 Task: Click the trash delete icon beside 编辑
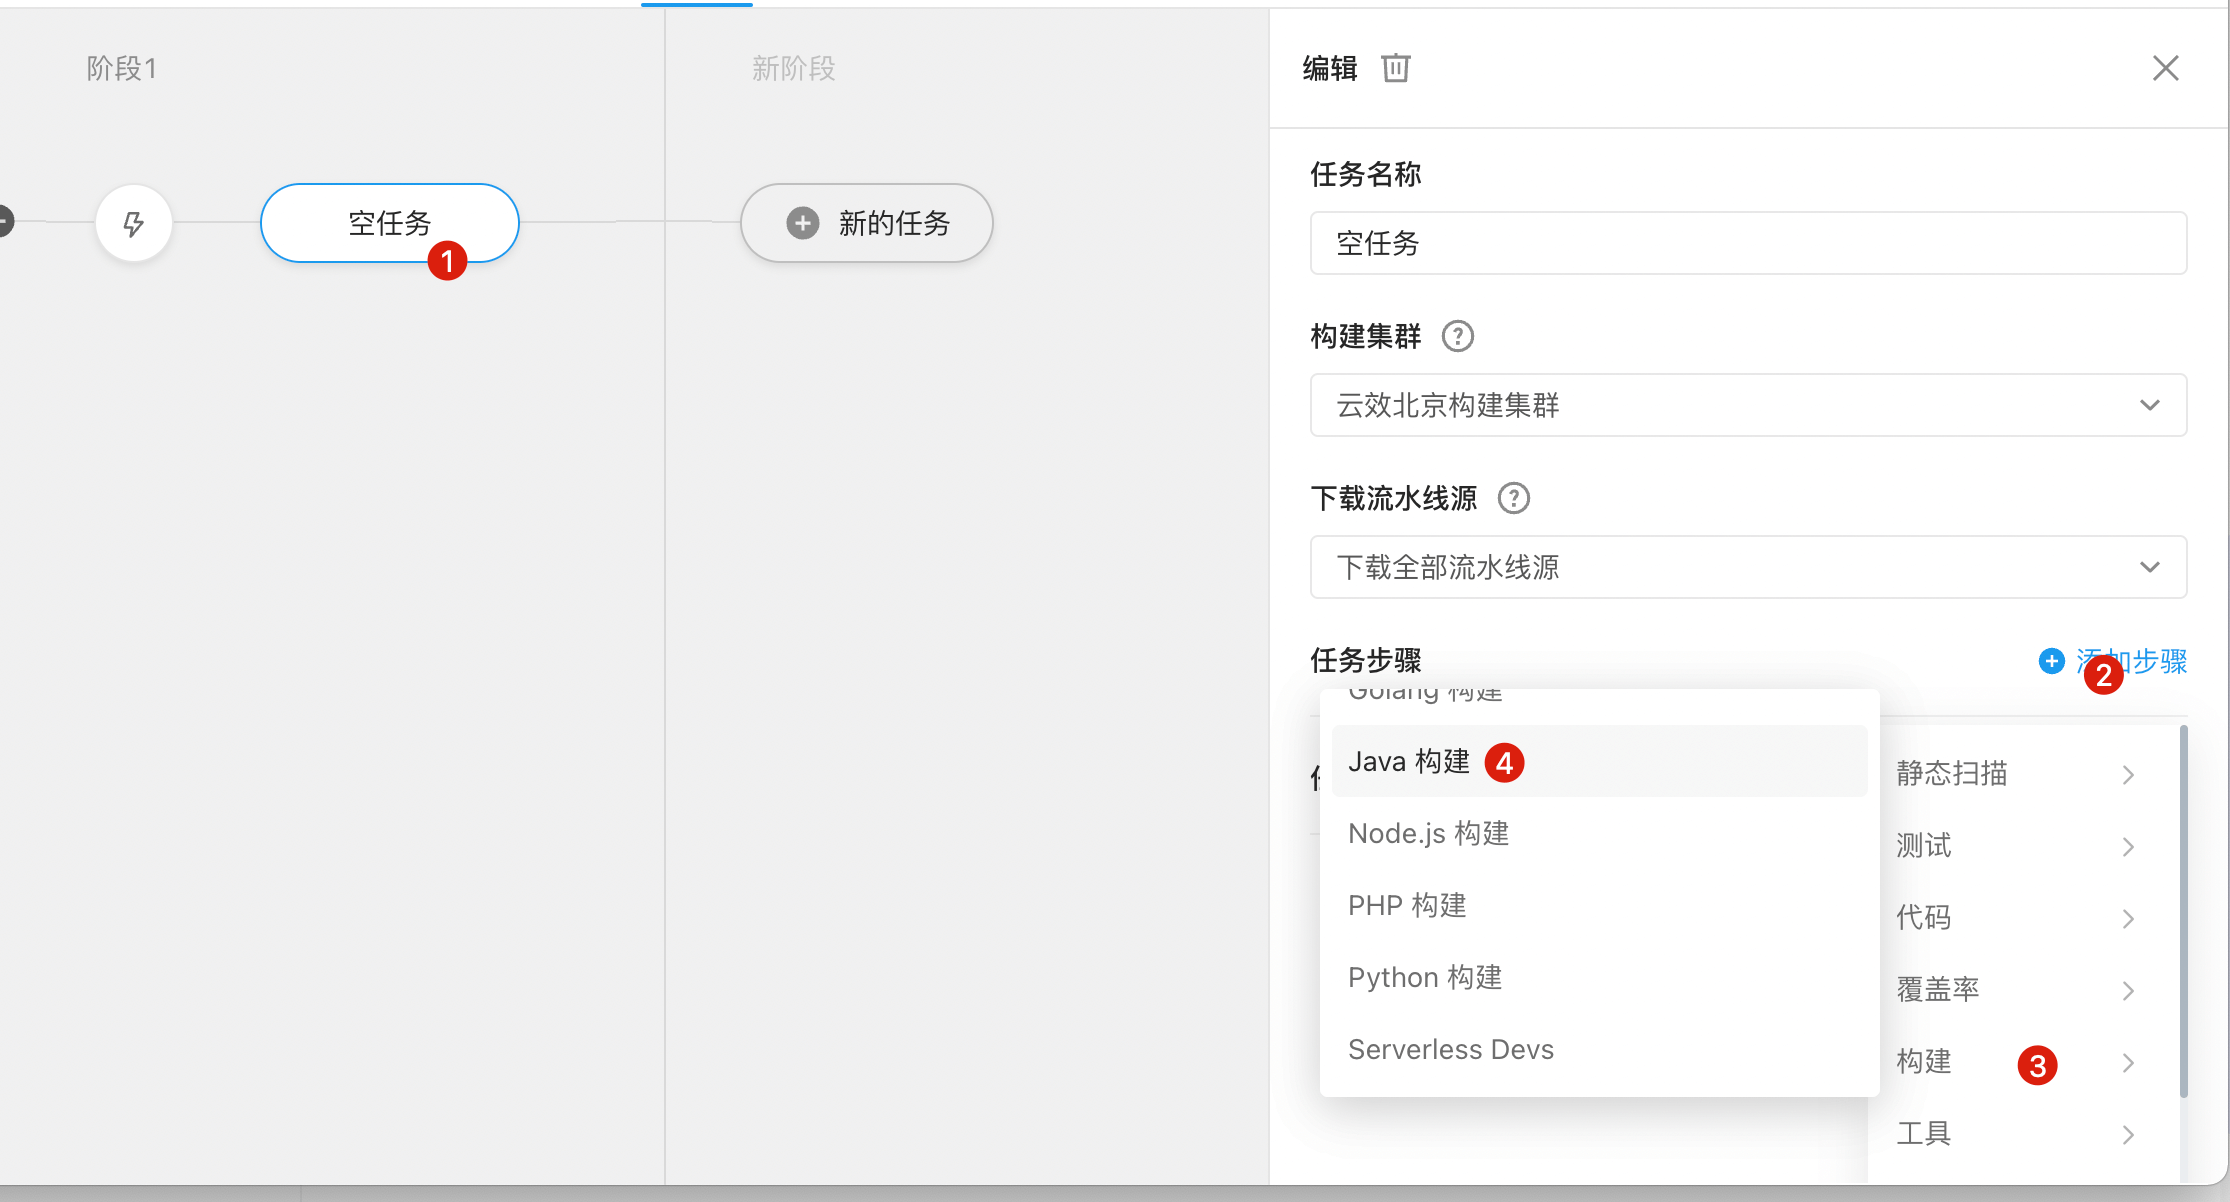point(1395,68)
